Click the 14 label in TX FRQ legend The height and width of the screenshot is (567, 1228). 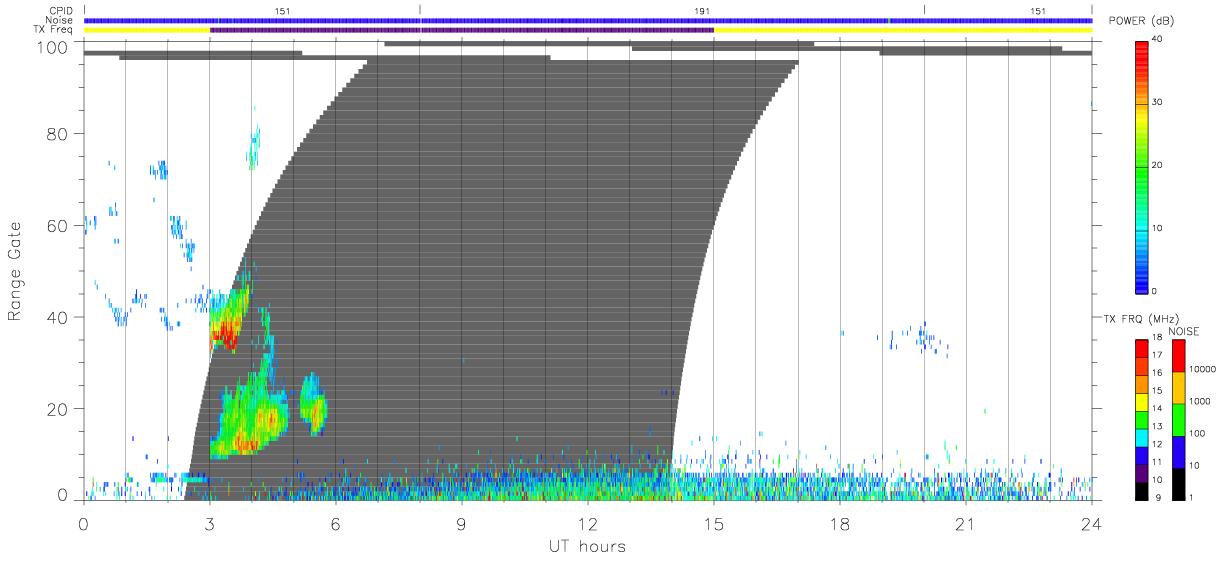1157,409
